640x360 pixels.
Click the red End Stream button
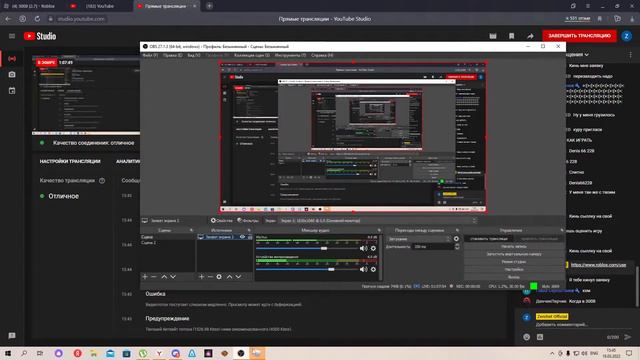coord(579,36)
